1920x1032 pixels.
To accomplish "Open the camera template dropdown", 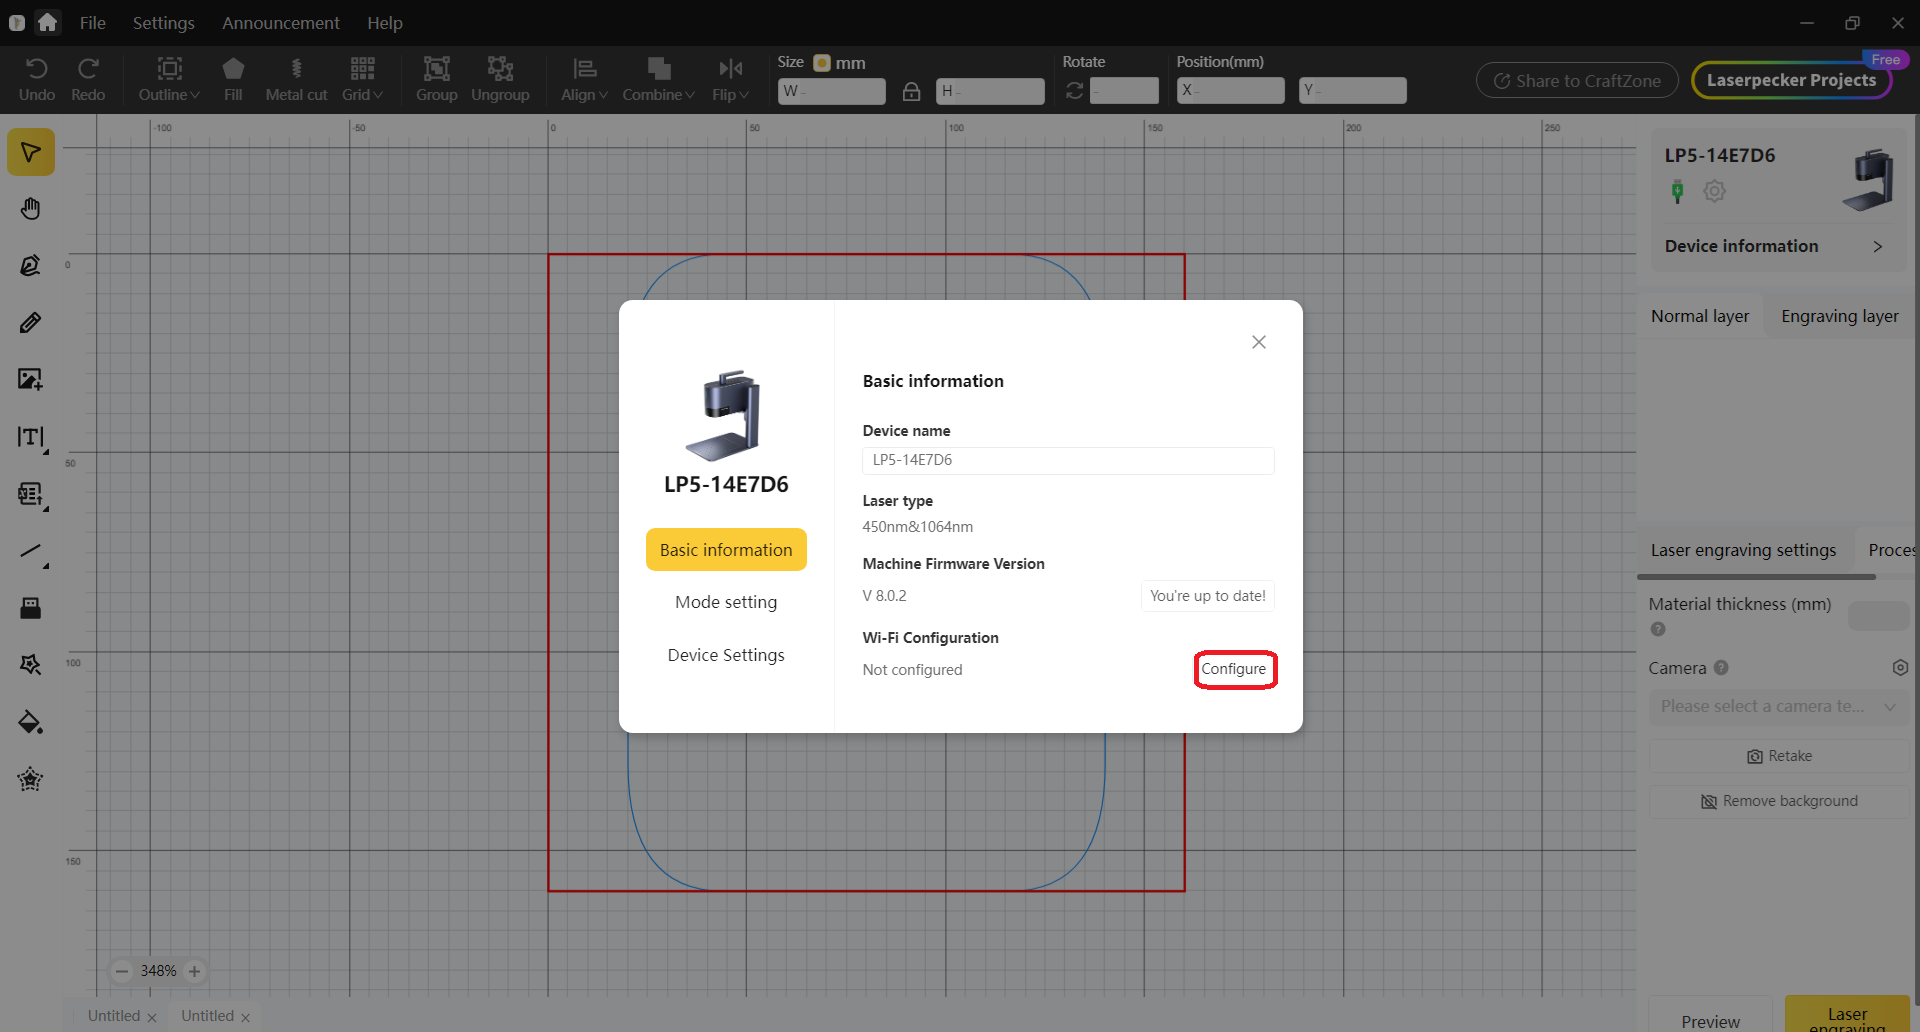I will 1778,707.
